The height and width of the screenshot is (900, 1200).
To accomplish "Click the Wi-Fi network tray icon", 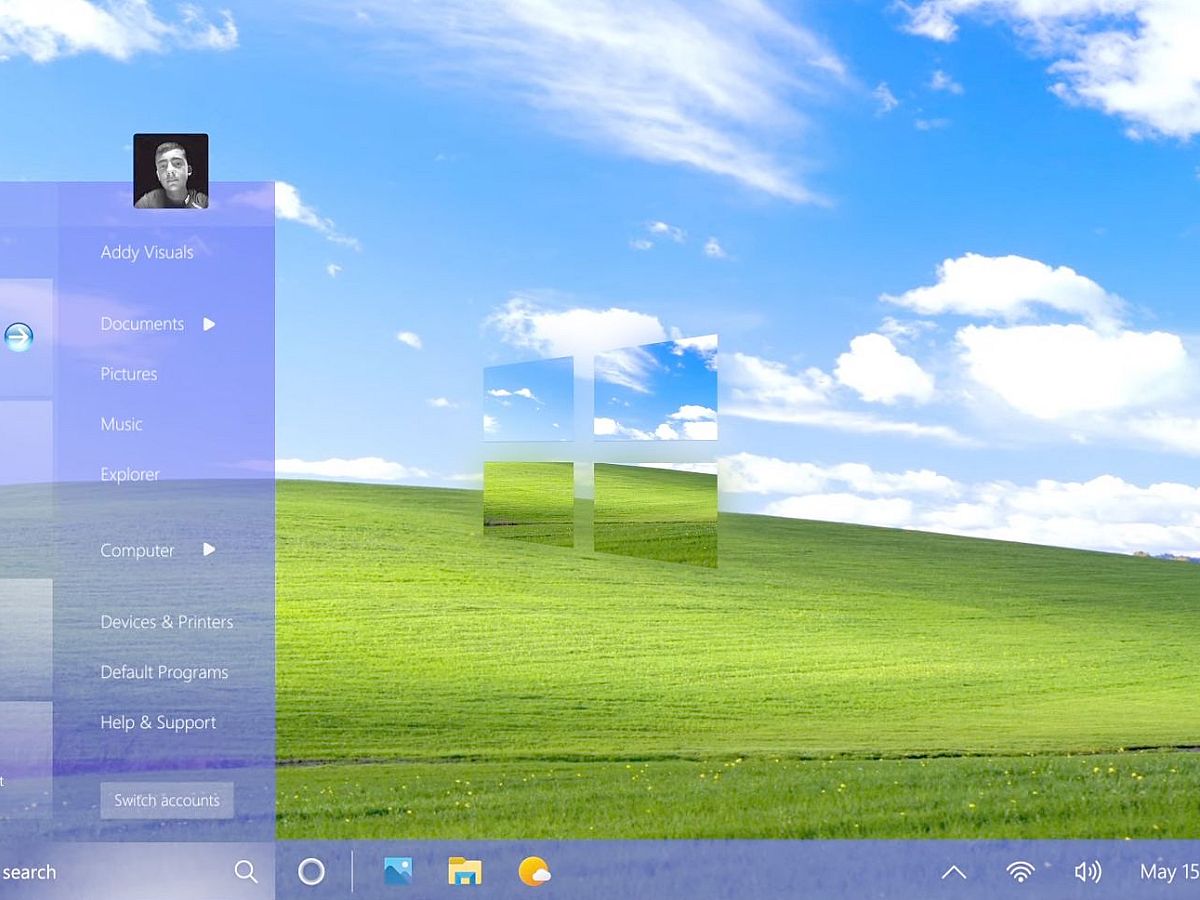I will click(x=1020, y=872).
